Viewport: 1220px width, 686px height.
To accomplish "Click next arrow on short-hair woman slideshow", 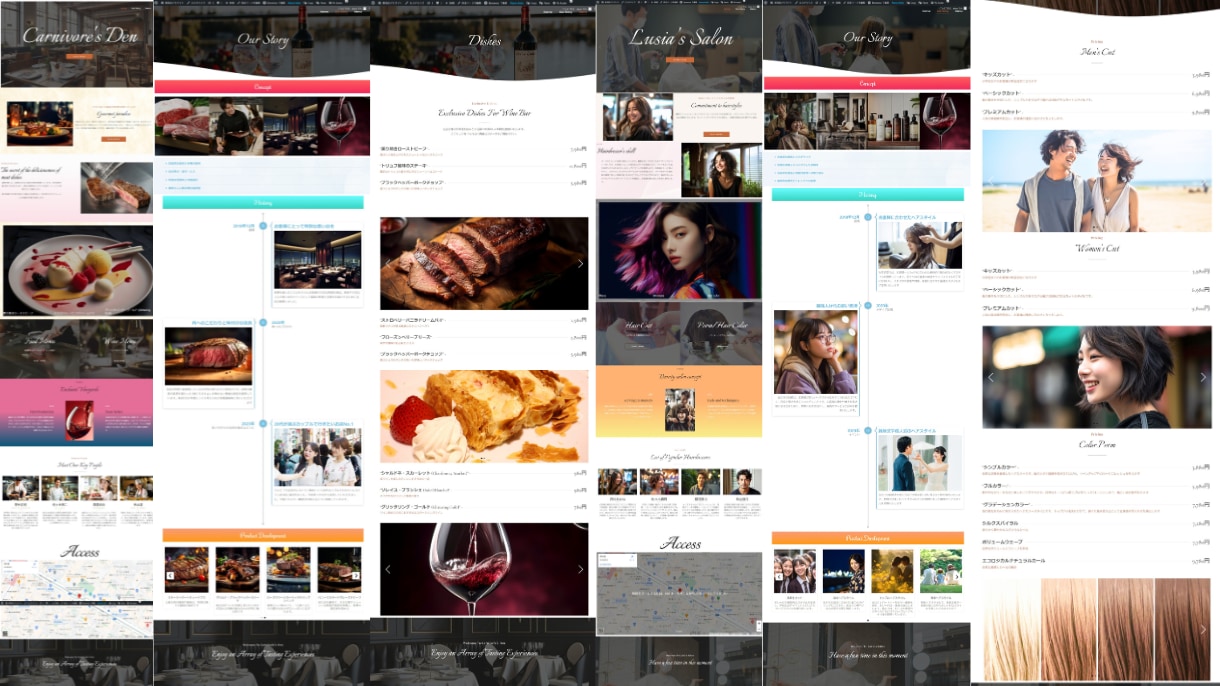I will point(1203,377).
